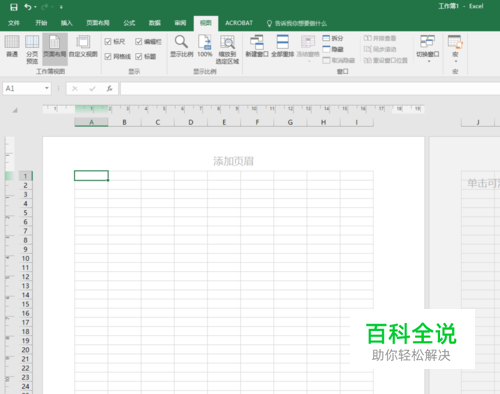This screenshot has width=500, height=394.
Task: Select column G header
Action: [x=290, y=122]
